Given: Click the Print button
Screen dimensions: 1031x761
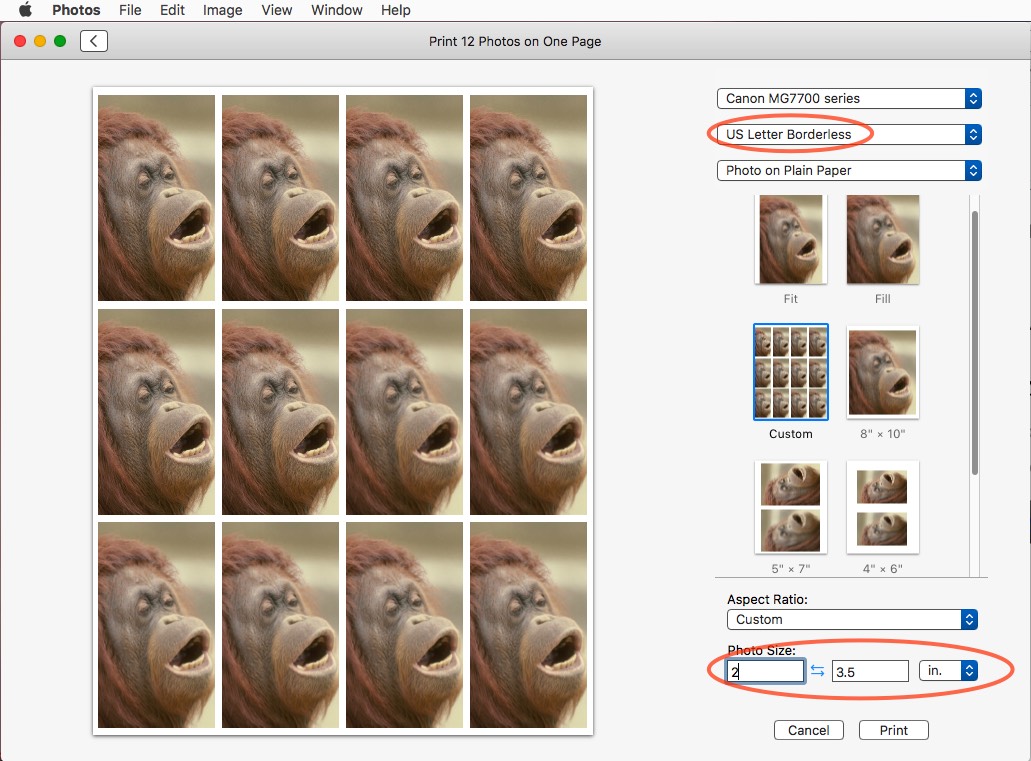Looking at the screenshot, I should pyautogui.click(x=894, y=730).
